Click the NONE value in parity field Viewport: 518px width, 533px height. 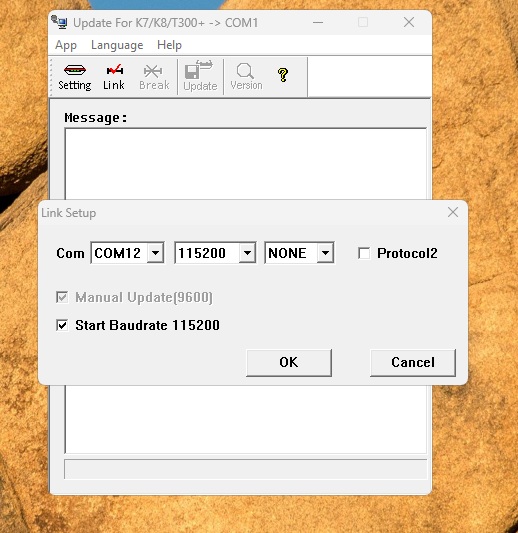pos(287,253)
